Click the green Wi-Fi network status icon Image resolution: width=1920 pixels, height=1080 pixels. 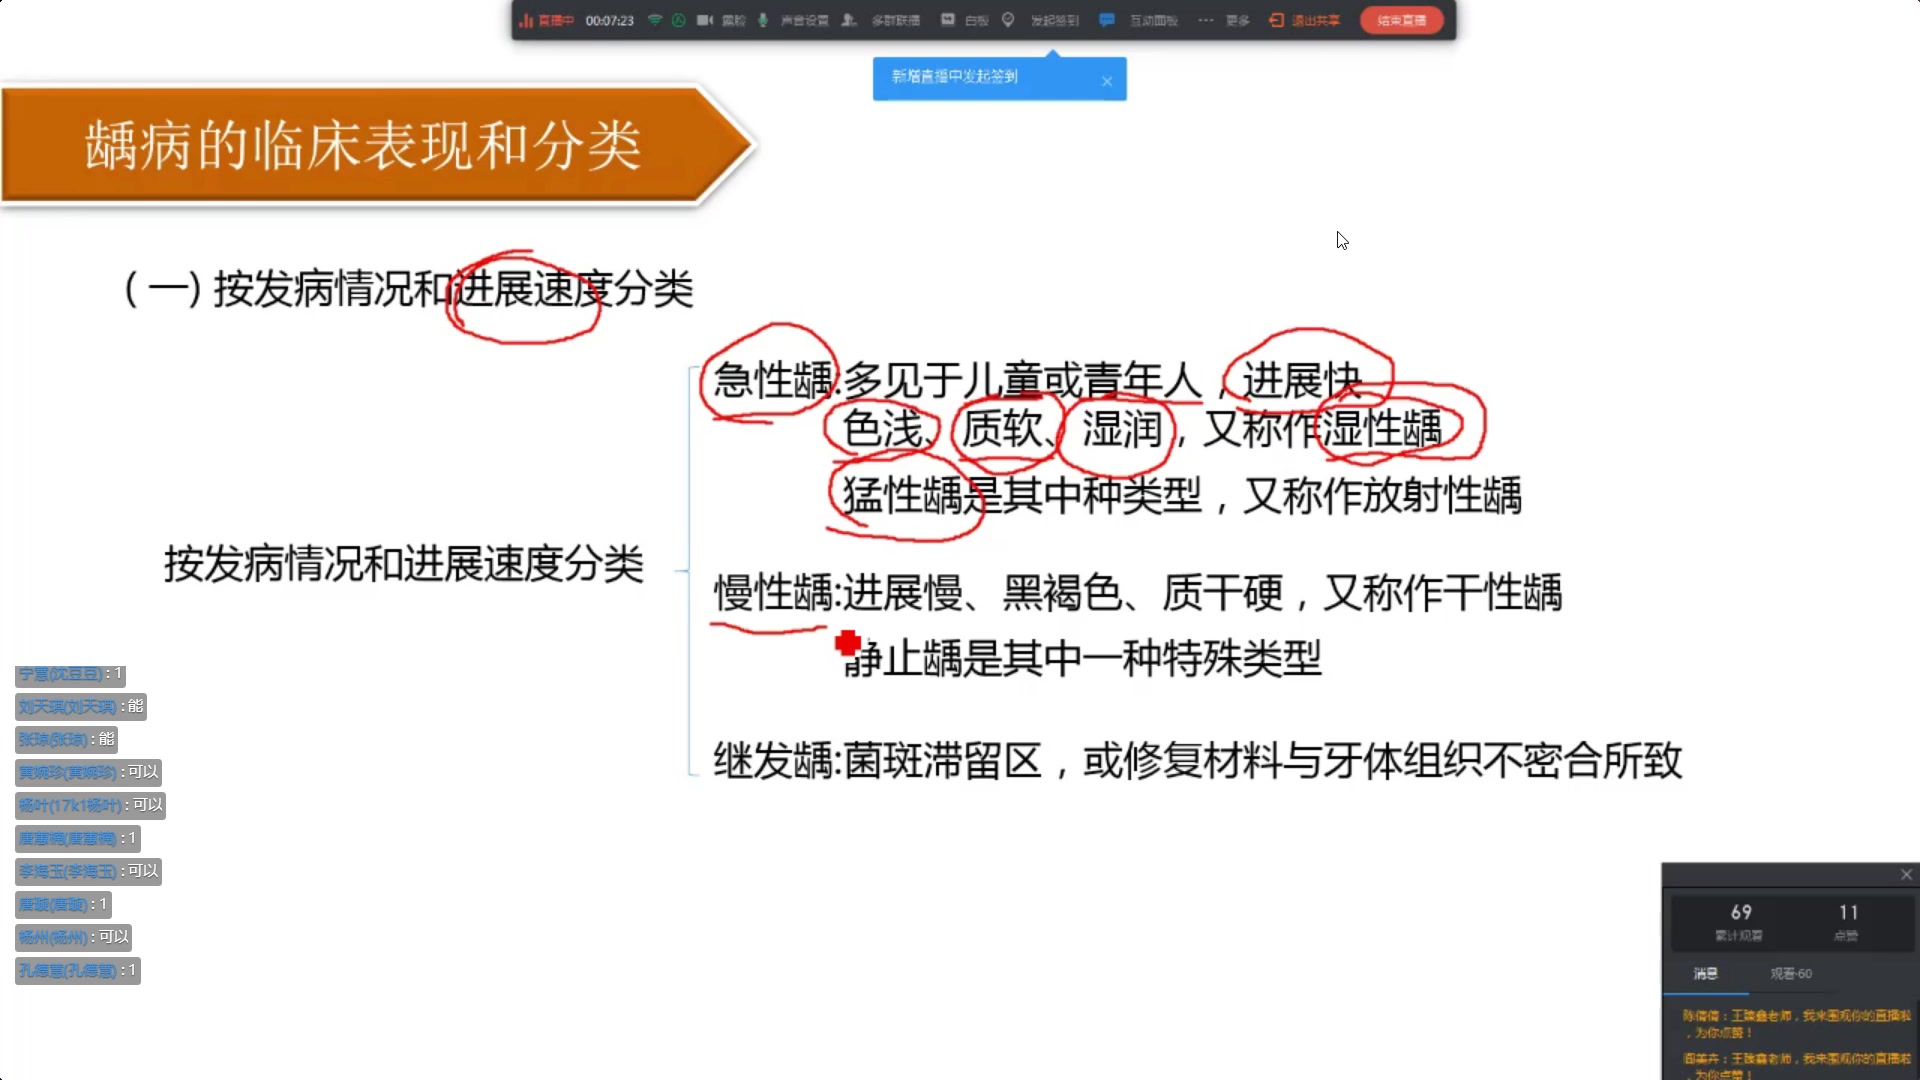click(x=655, y=20)
